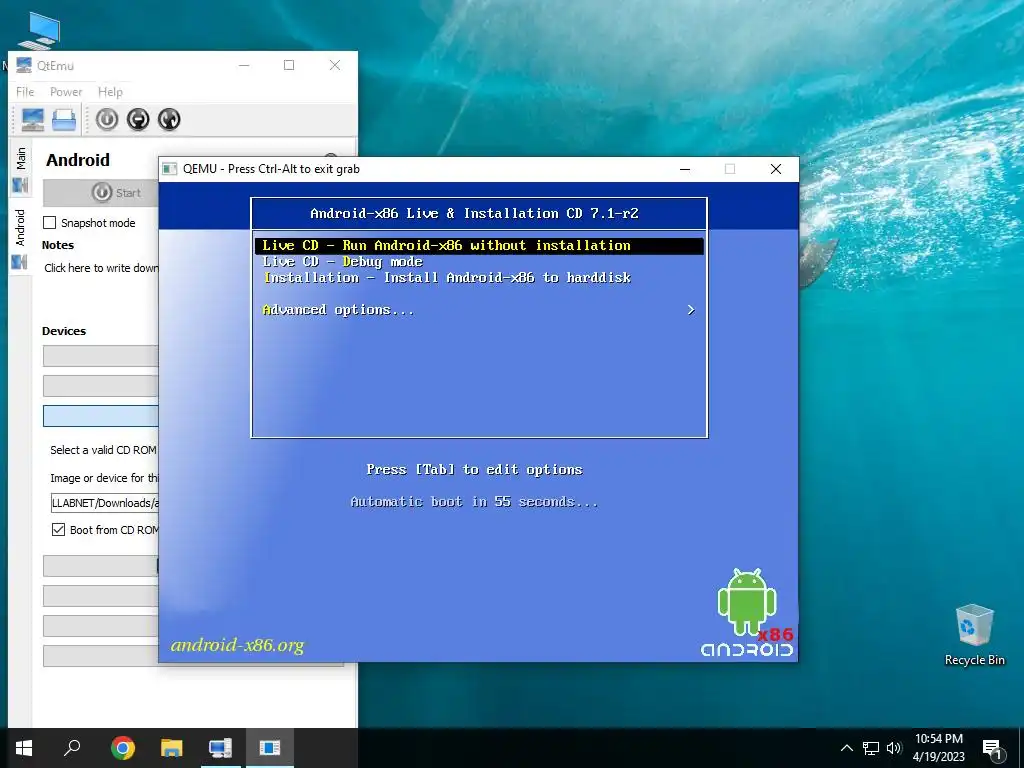1024x768 pixels.
Task: Click the CD ROM image path field
Action: tap(104, 503)
